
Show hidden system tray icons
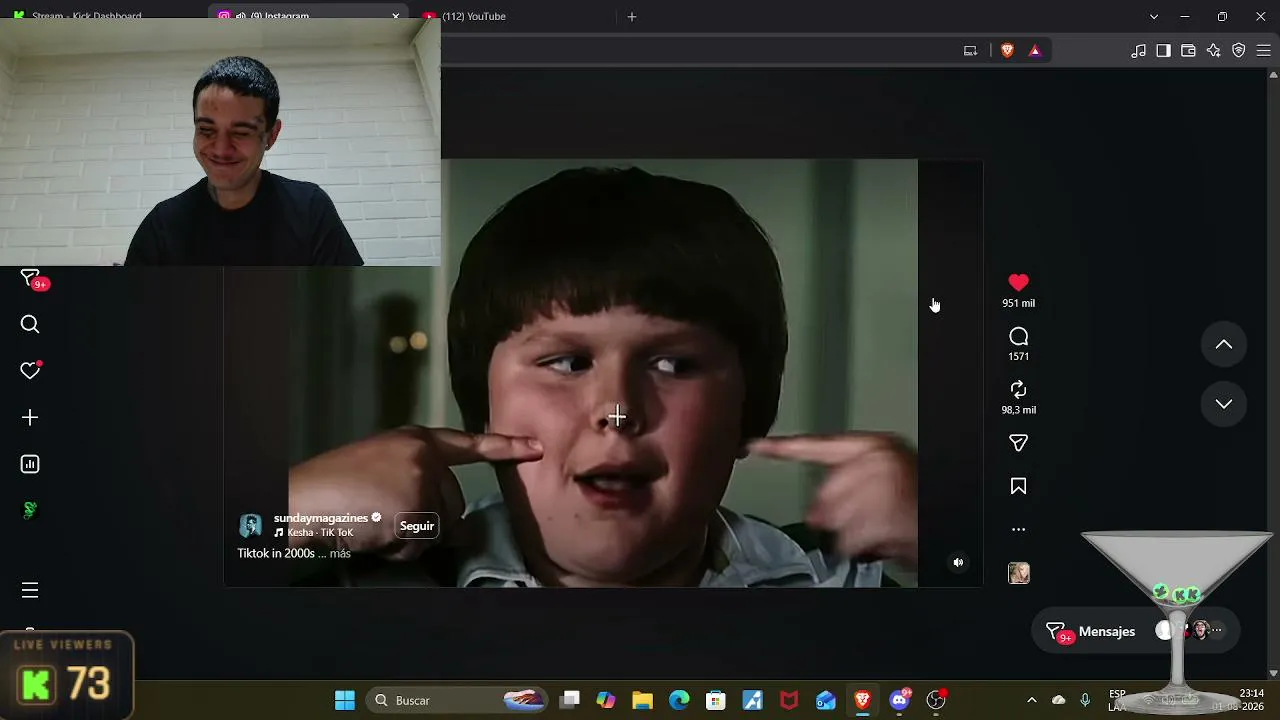coord(1031,700)
